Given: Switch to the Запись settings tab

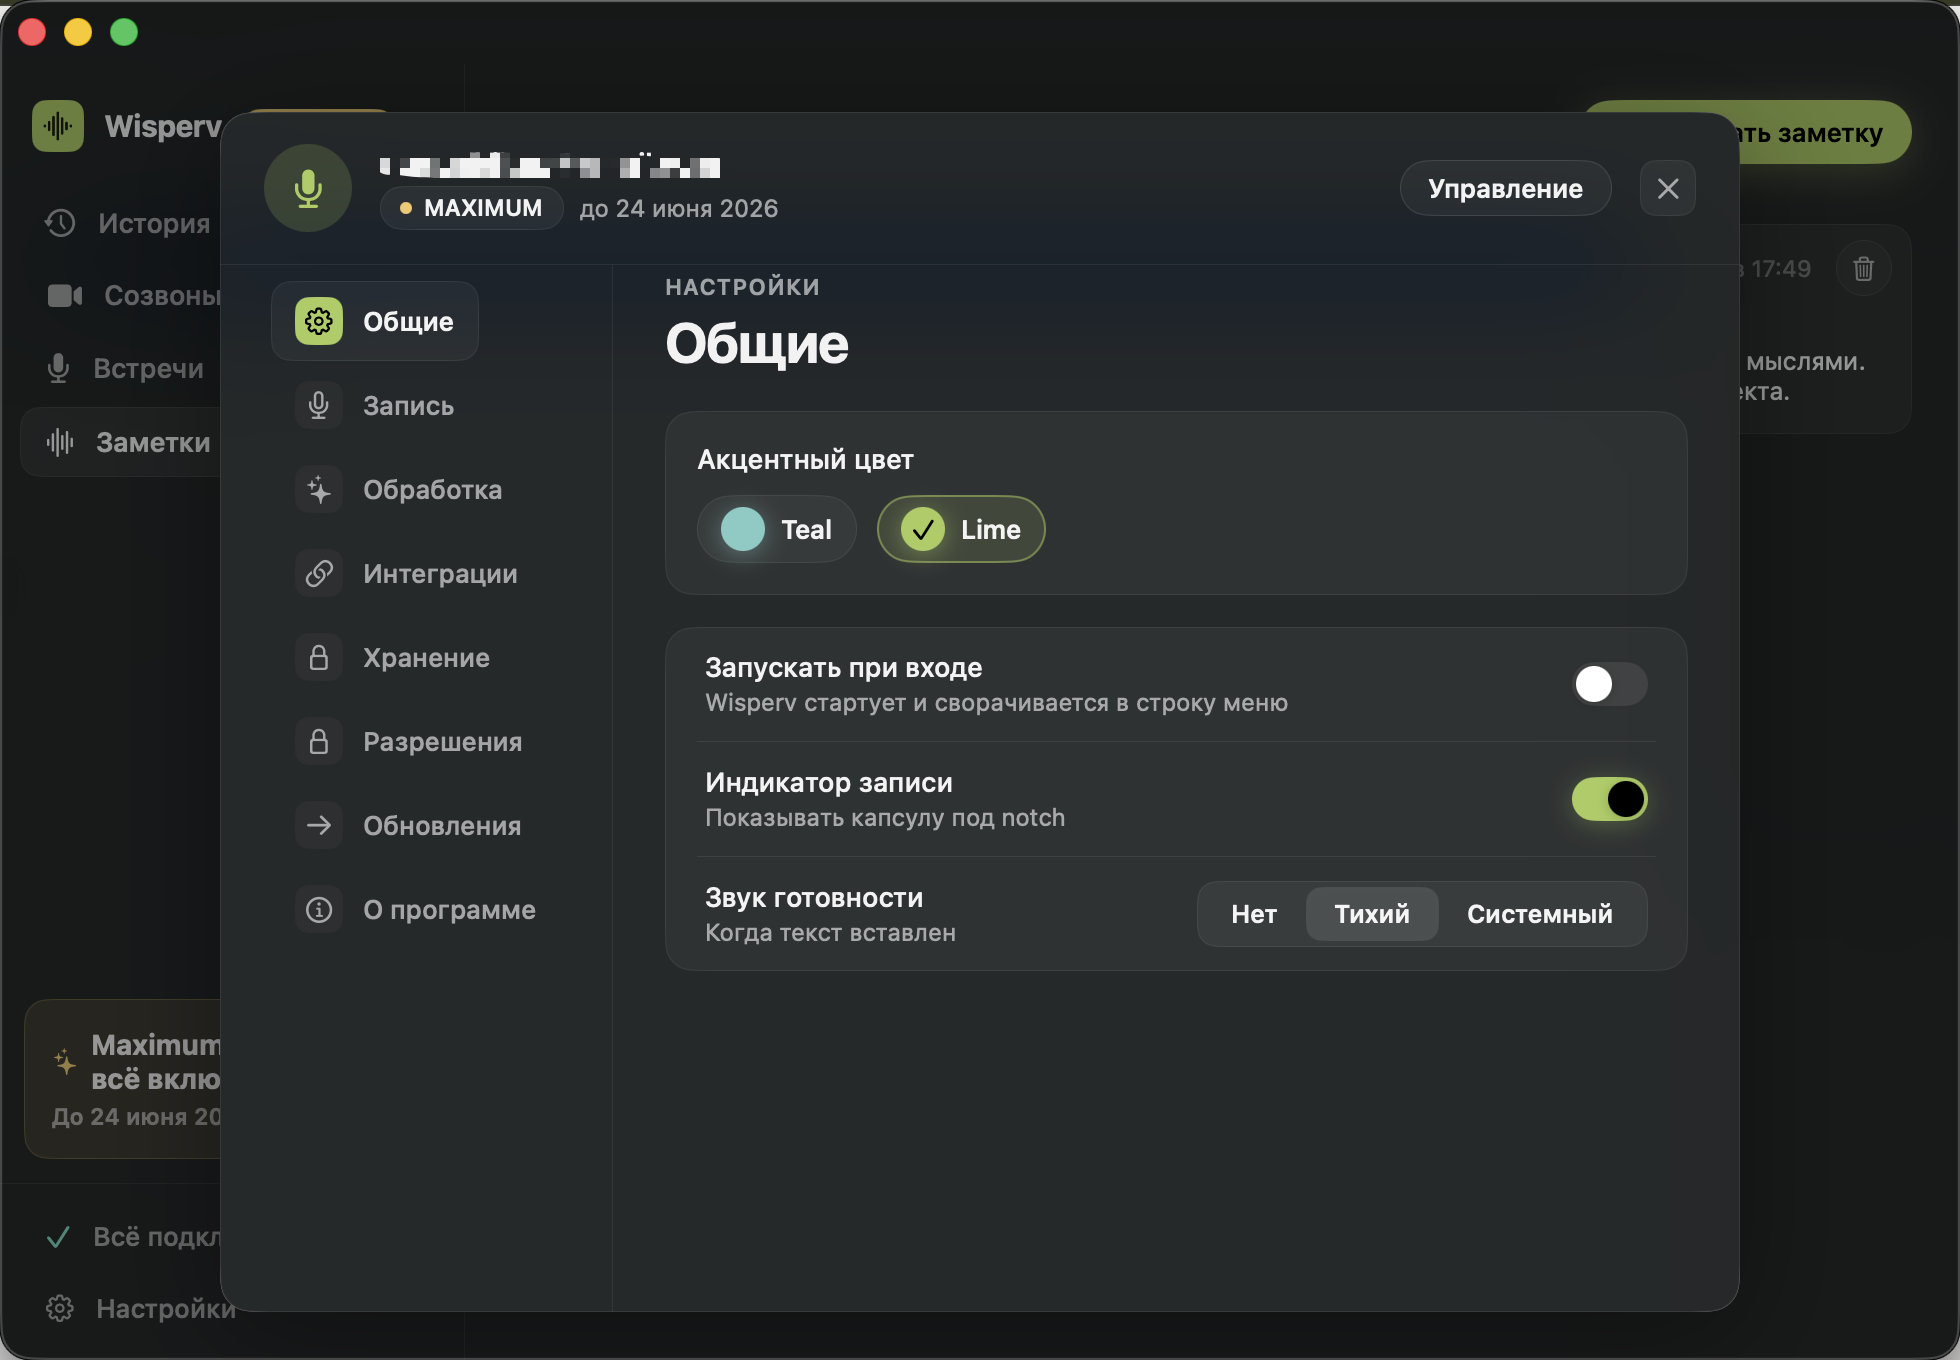Looking at the screenshot, I should [375, 405].
